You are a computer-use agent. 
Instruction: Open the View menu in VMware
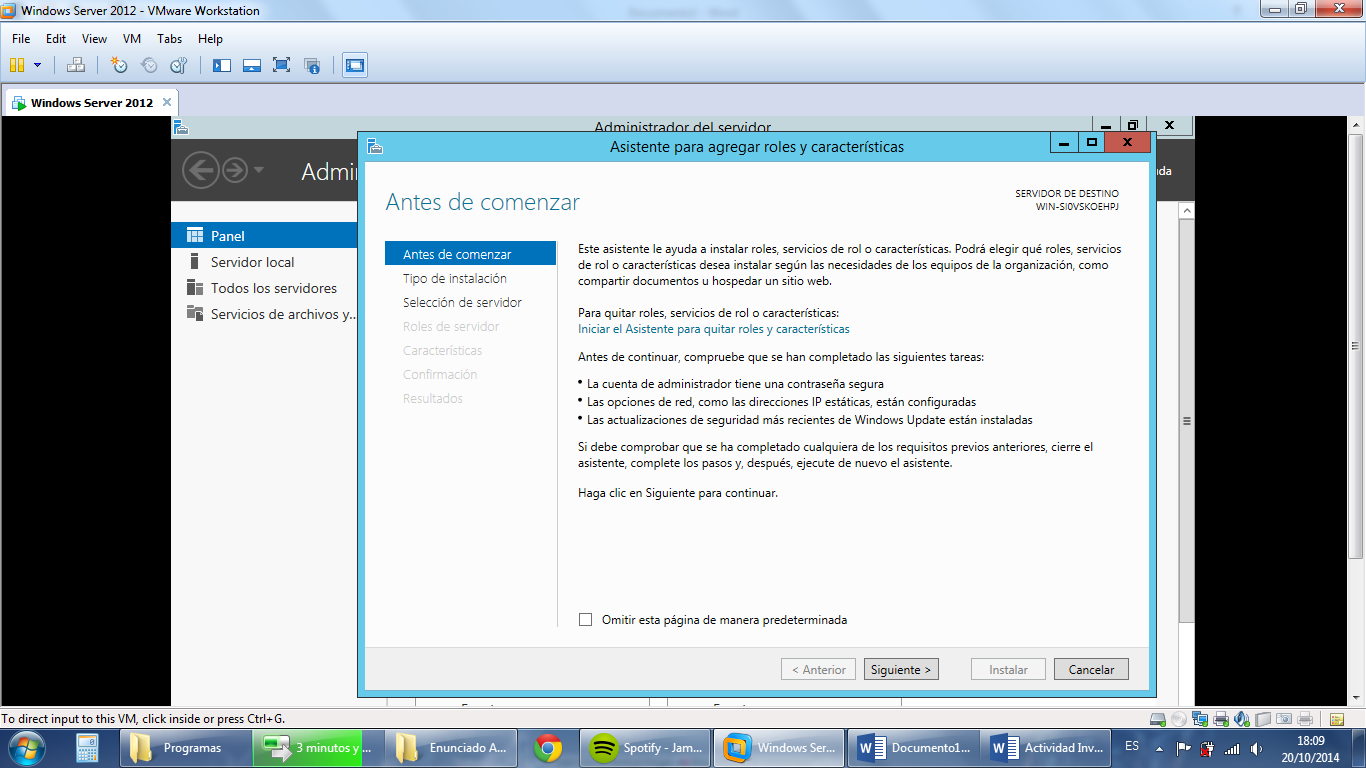pyautogui.click(x=94, y=39)
